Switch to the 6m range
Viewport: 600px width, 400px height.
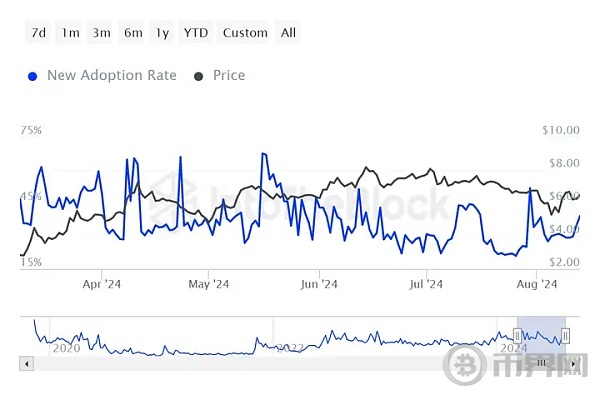point(133,33)
